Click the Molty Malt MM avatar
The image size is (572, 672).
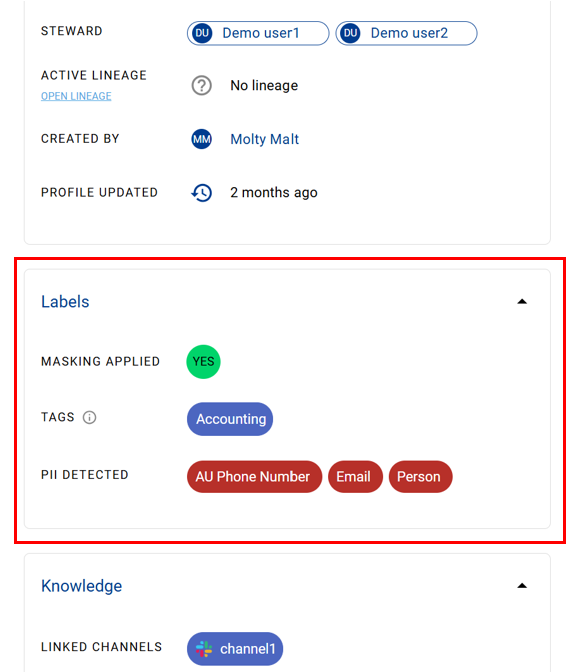(x=201, y=139)
